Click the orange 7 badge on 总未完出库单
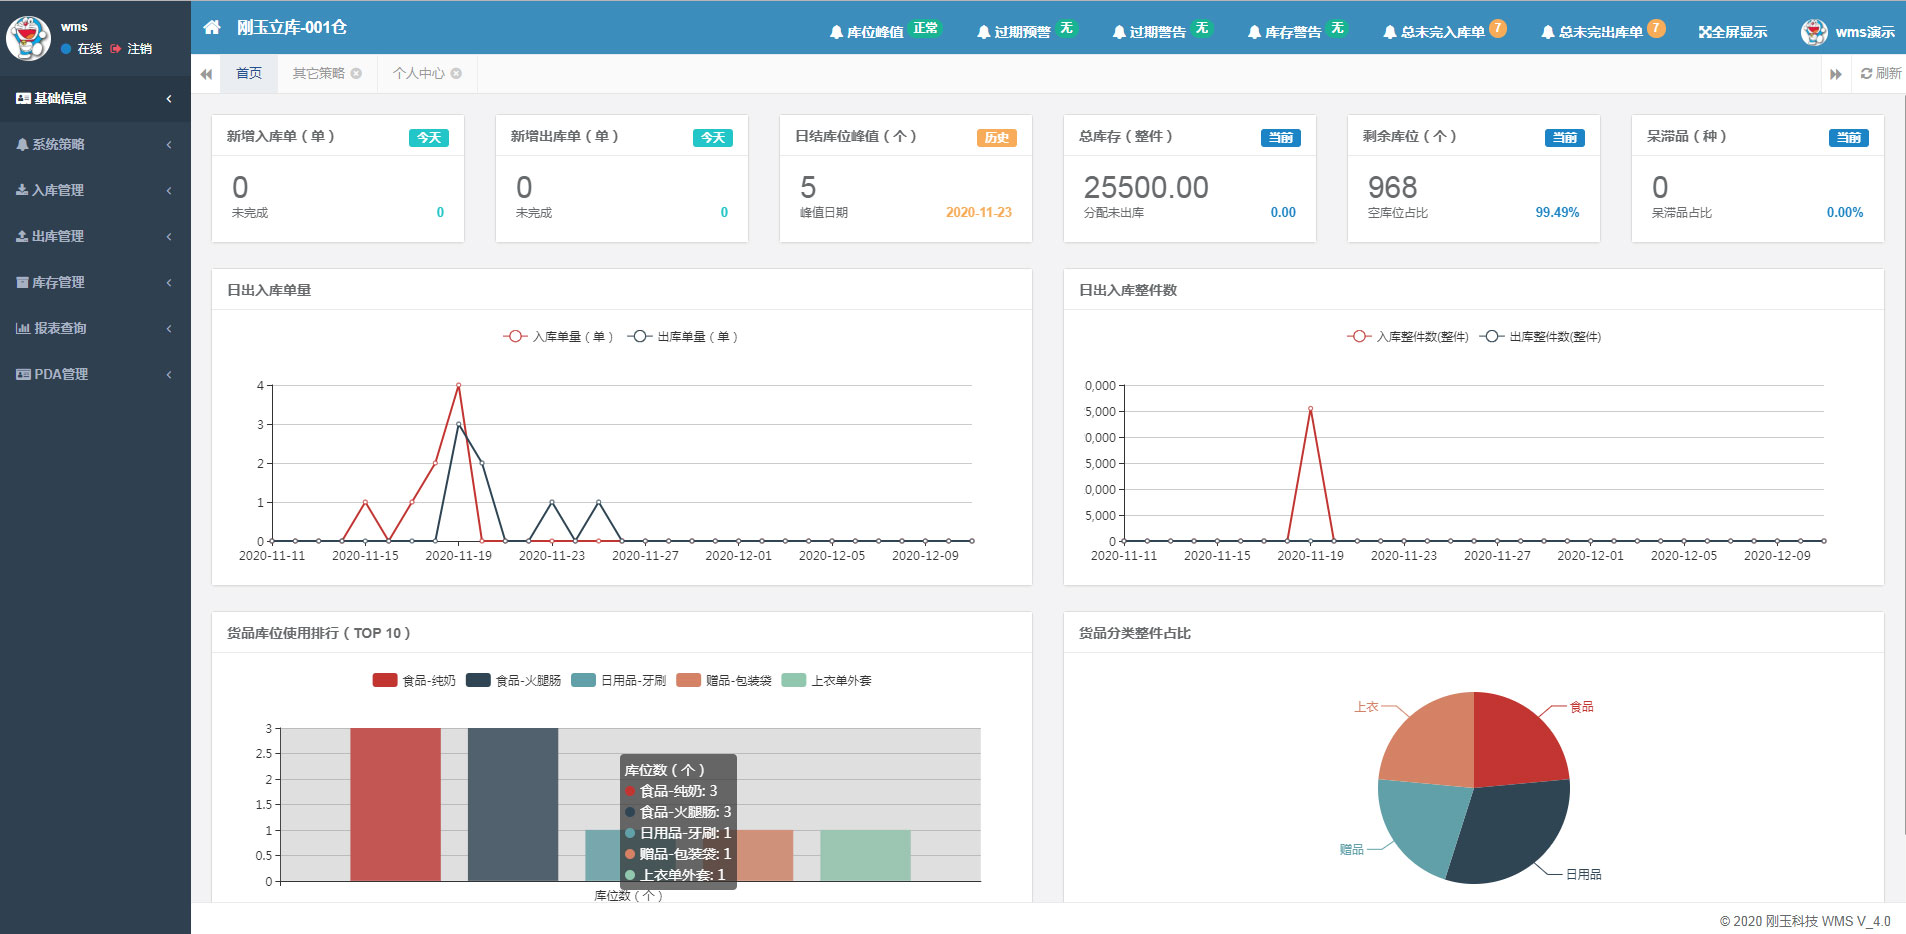 coord(1656,28)
